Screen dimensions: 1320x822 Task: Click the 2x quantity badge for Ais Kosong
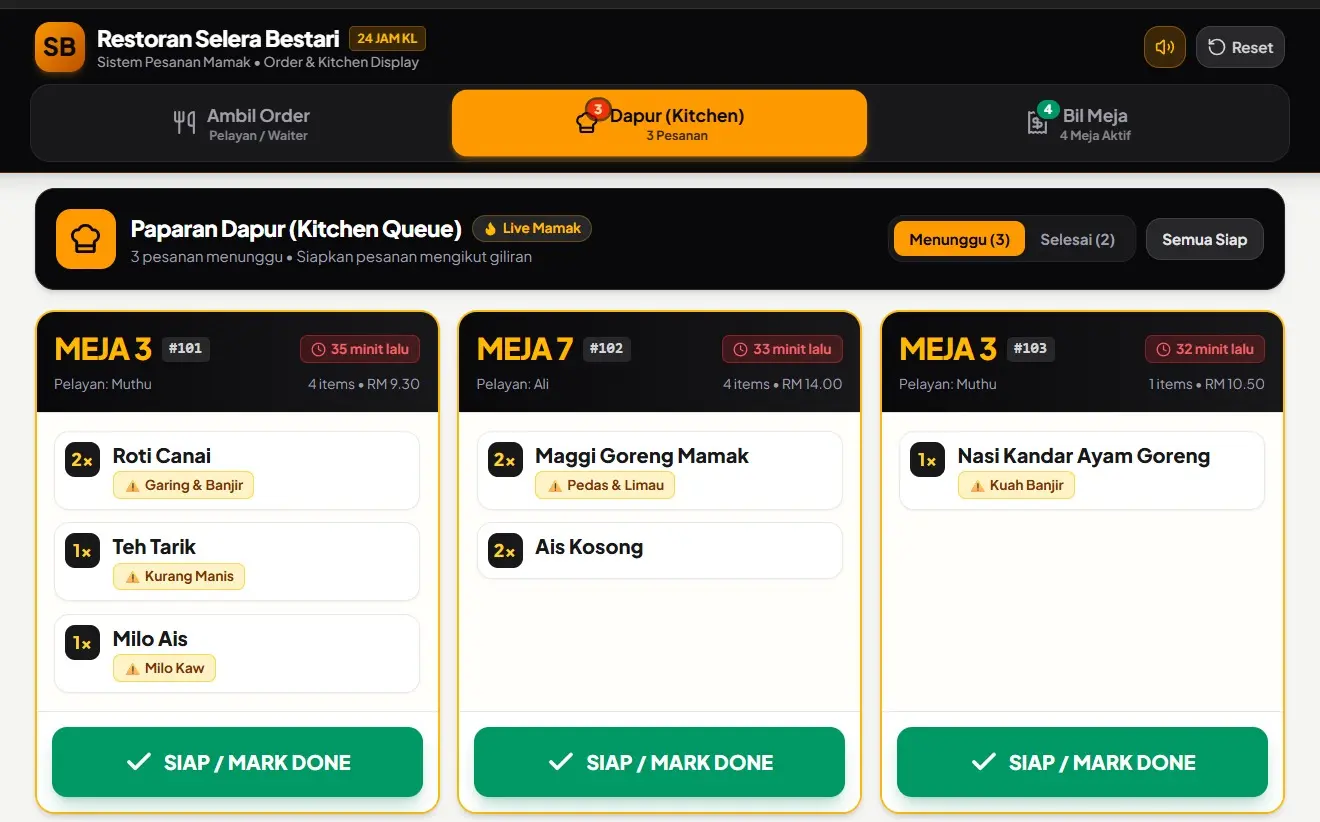505,551
